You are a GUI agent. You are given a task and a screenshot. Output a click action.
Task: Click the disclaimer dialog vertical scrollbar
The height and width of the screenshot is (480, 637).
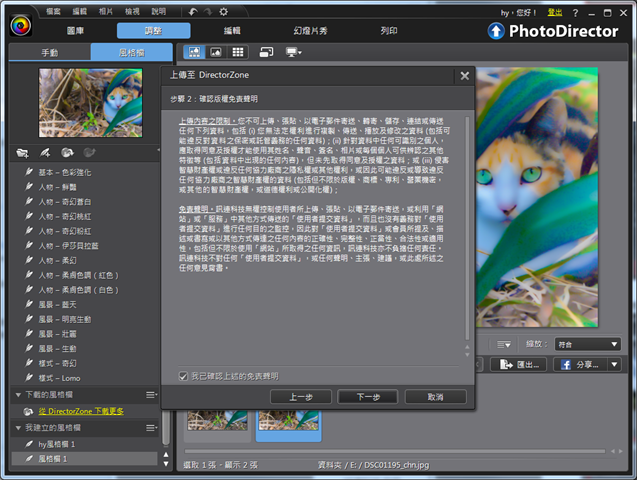(x=467, y=228)
